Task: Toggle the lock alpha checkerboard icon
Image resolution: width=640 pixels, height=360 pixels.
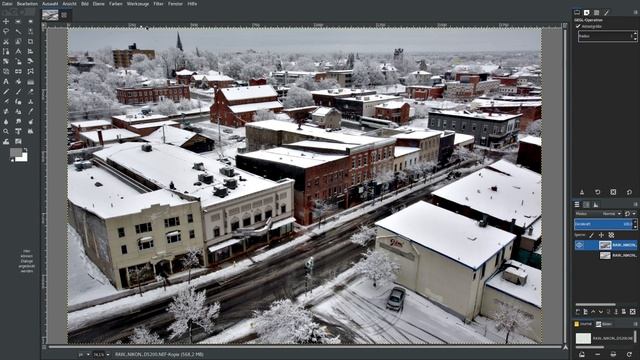Action: pos(611,235)
